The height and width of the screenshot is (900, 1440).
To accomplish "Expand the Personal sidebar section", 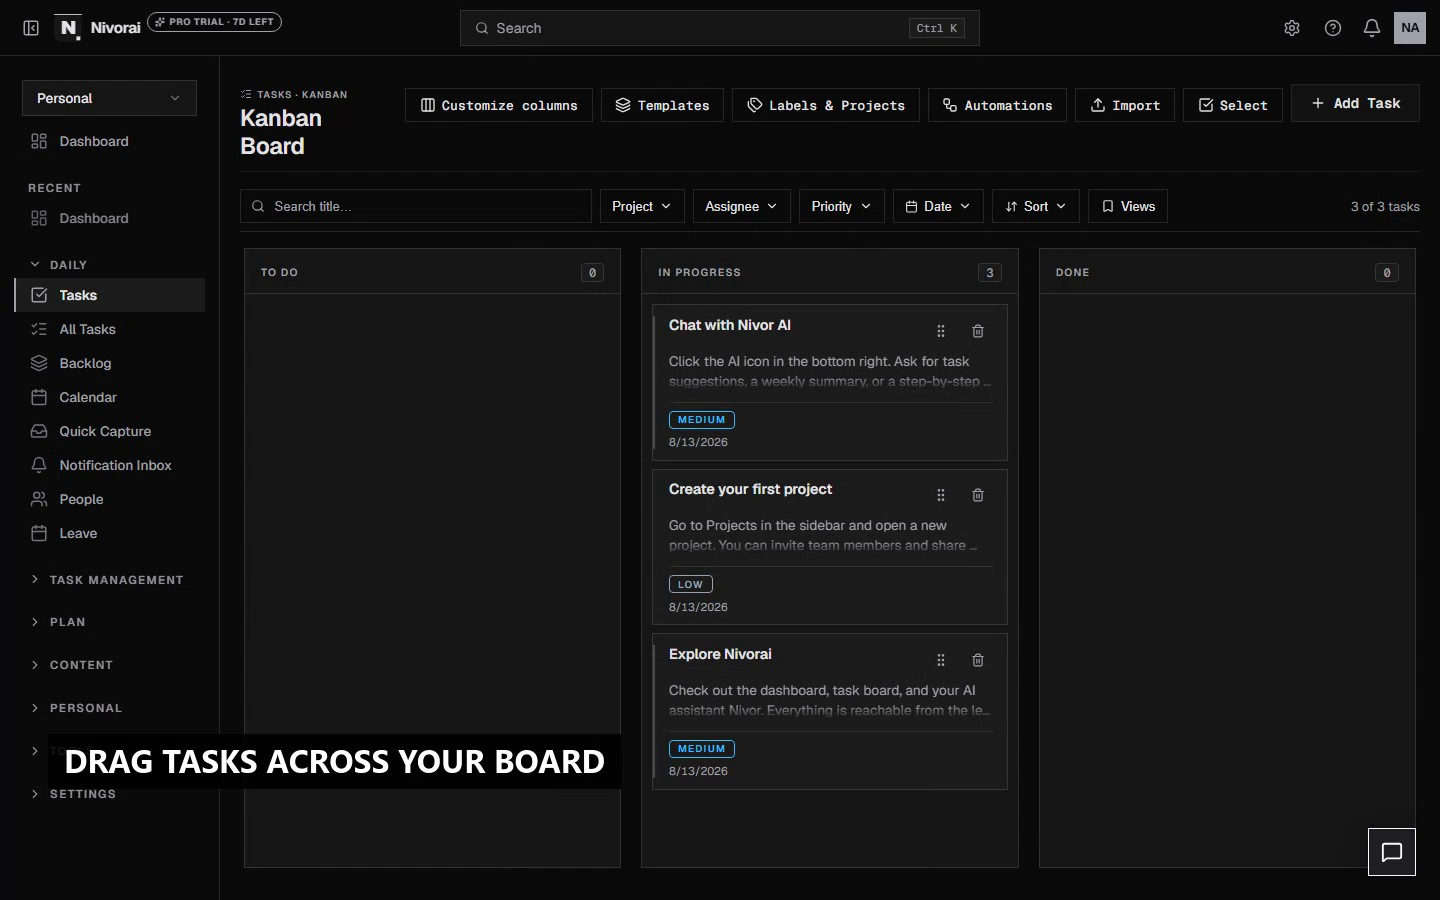I will (76, 708).
